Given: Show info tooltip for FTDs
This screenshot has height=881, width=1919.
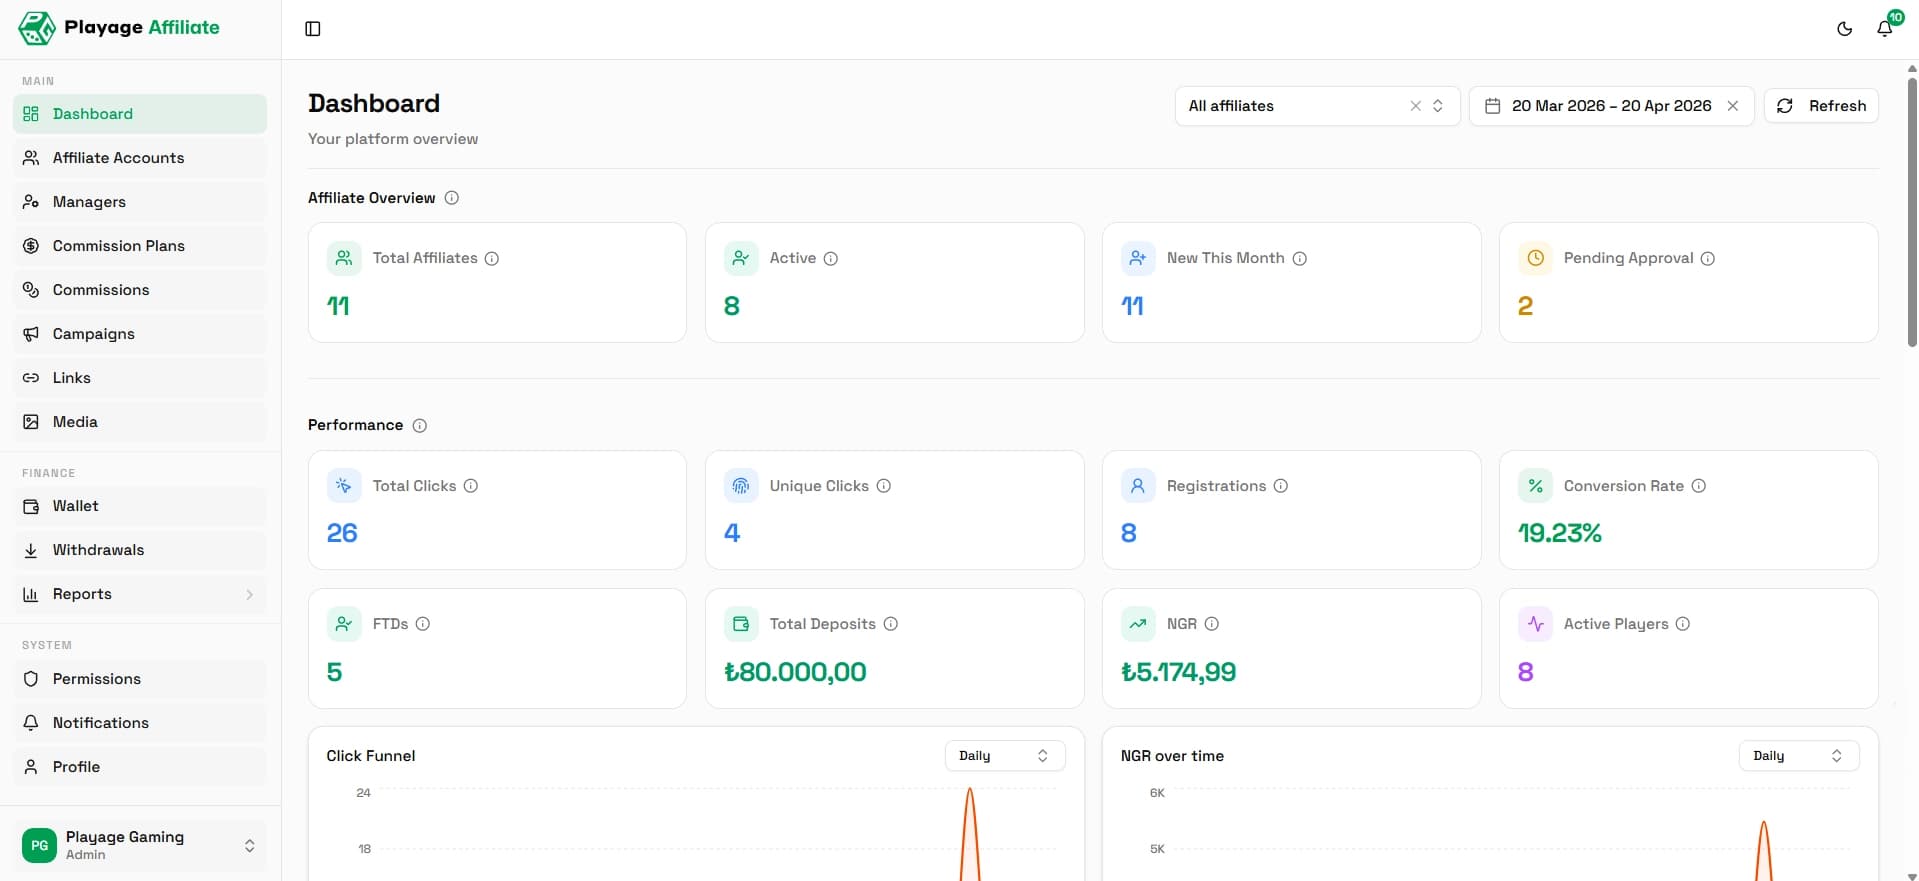Looking at the screenshot, I should 423,624.
